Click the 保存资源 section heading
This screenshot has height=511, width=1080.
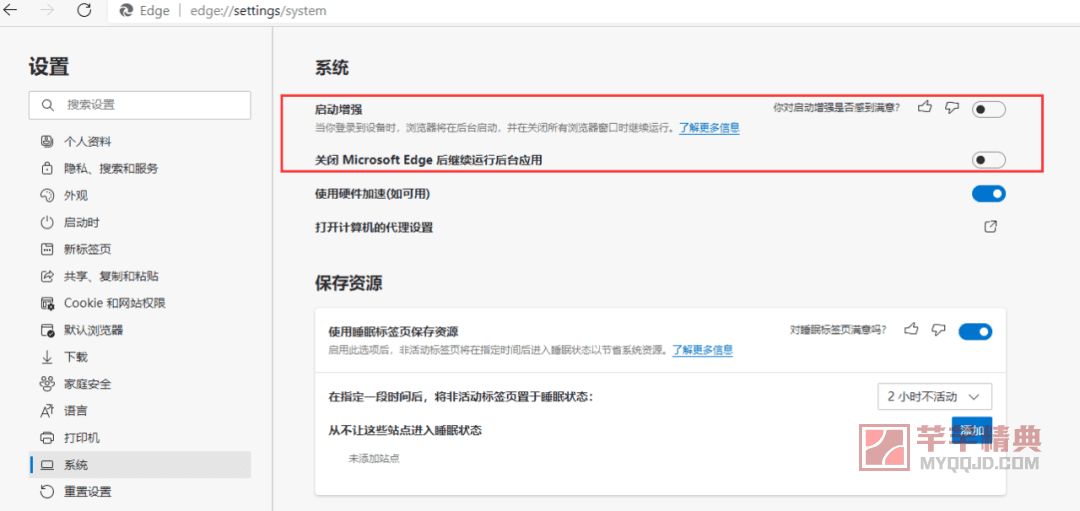click(349, 283)
